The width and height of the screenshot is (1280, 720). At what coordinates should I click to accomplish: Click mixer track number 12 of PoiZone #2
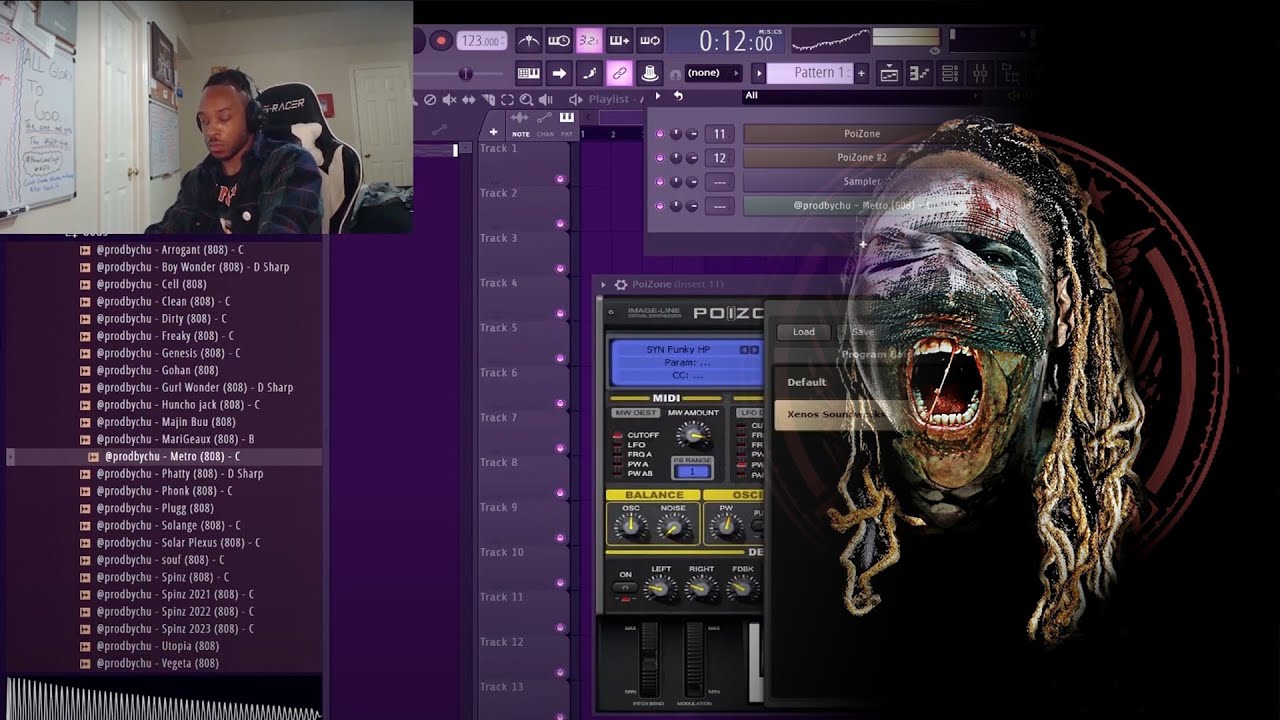[x=720, y=158]
